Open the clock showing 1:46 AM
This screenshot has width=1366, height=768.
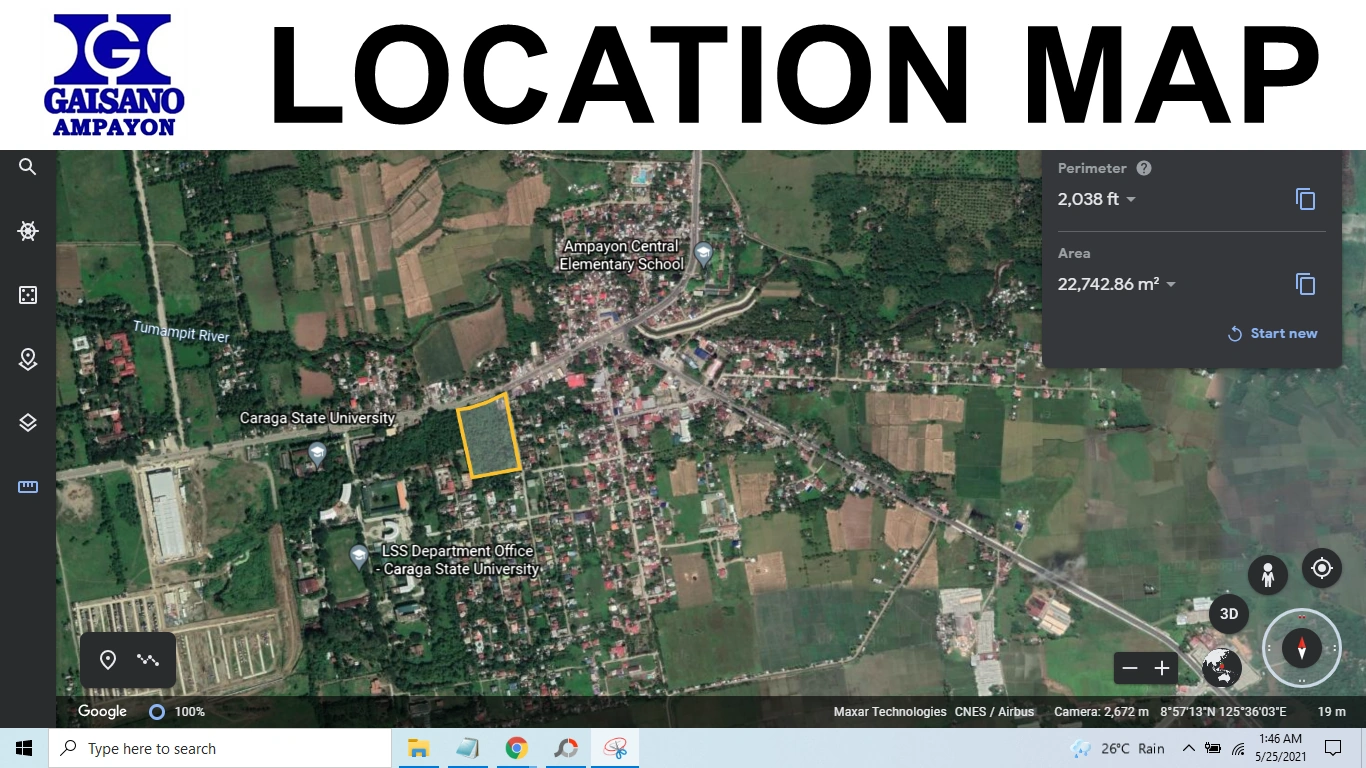[1281, 748]
